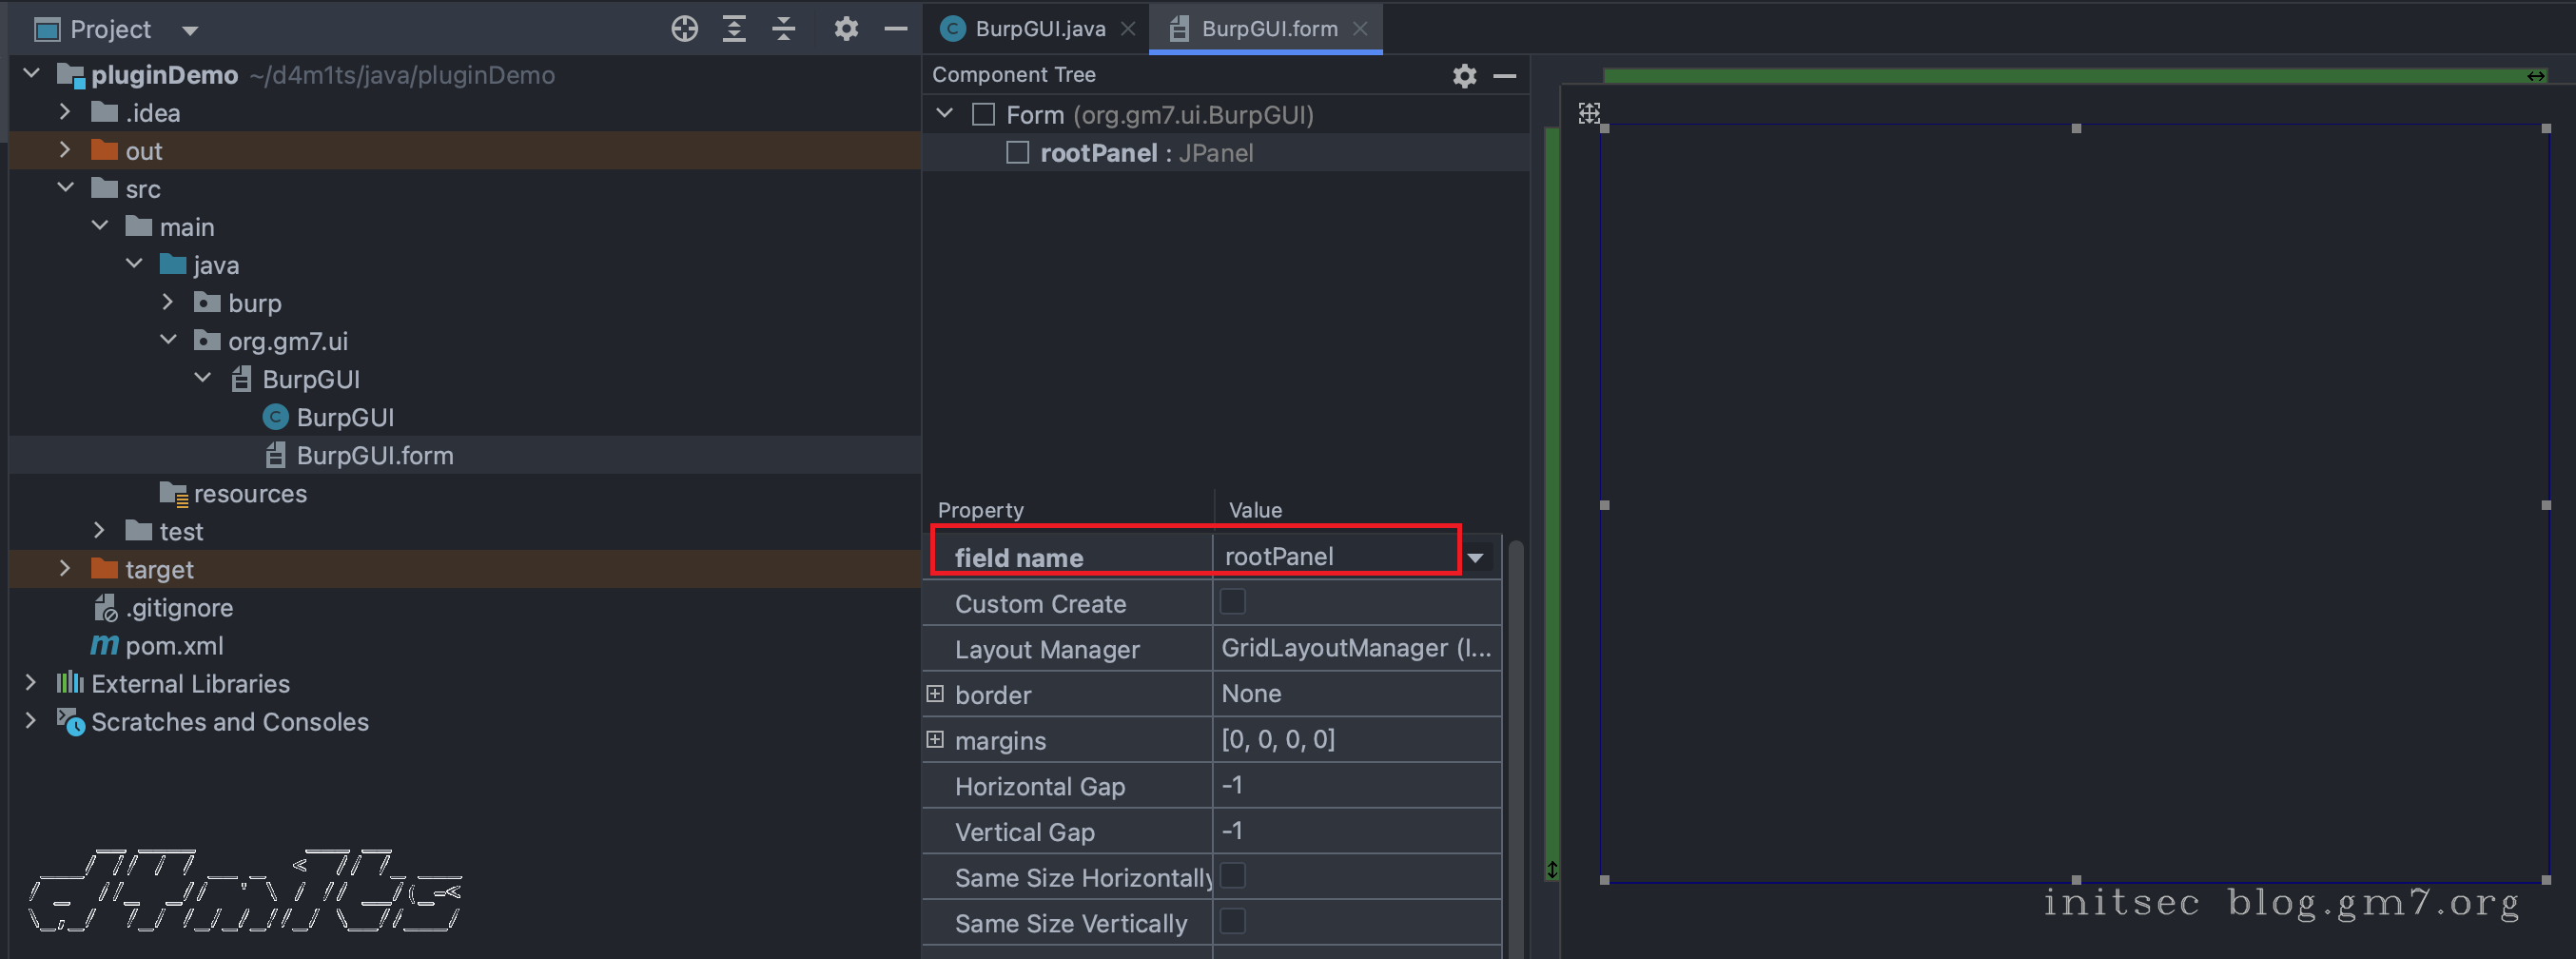Viewport: 2576px width, 959px height.
Task: Enable Same Size Horizontally checkbox
Action: pyautogui.click(x=1233, y=876)
